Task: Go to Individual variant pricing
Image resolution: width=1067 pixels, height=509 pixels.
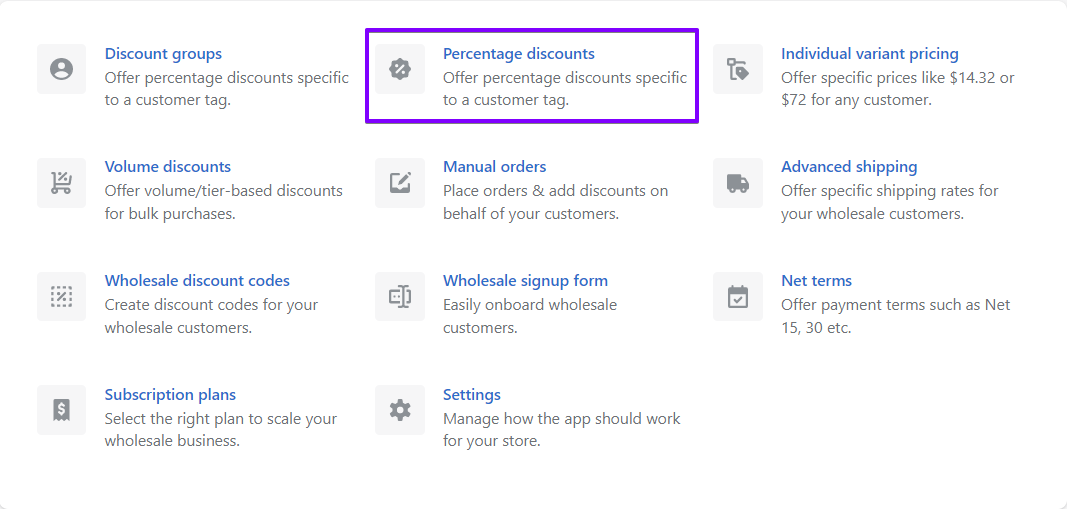Action: (870, 53)
